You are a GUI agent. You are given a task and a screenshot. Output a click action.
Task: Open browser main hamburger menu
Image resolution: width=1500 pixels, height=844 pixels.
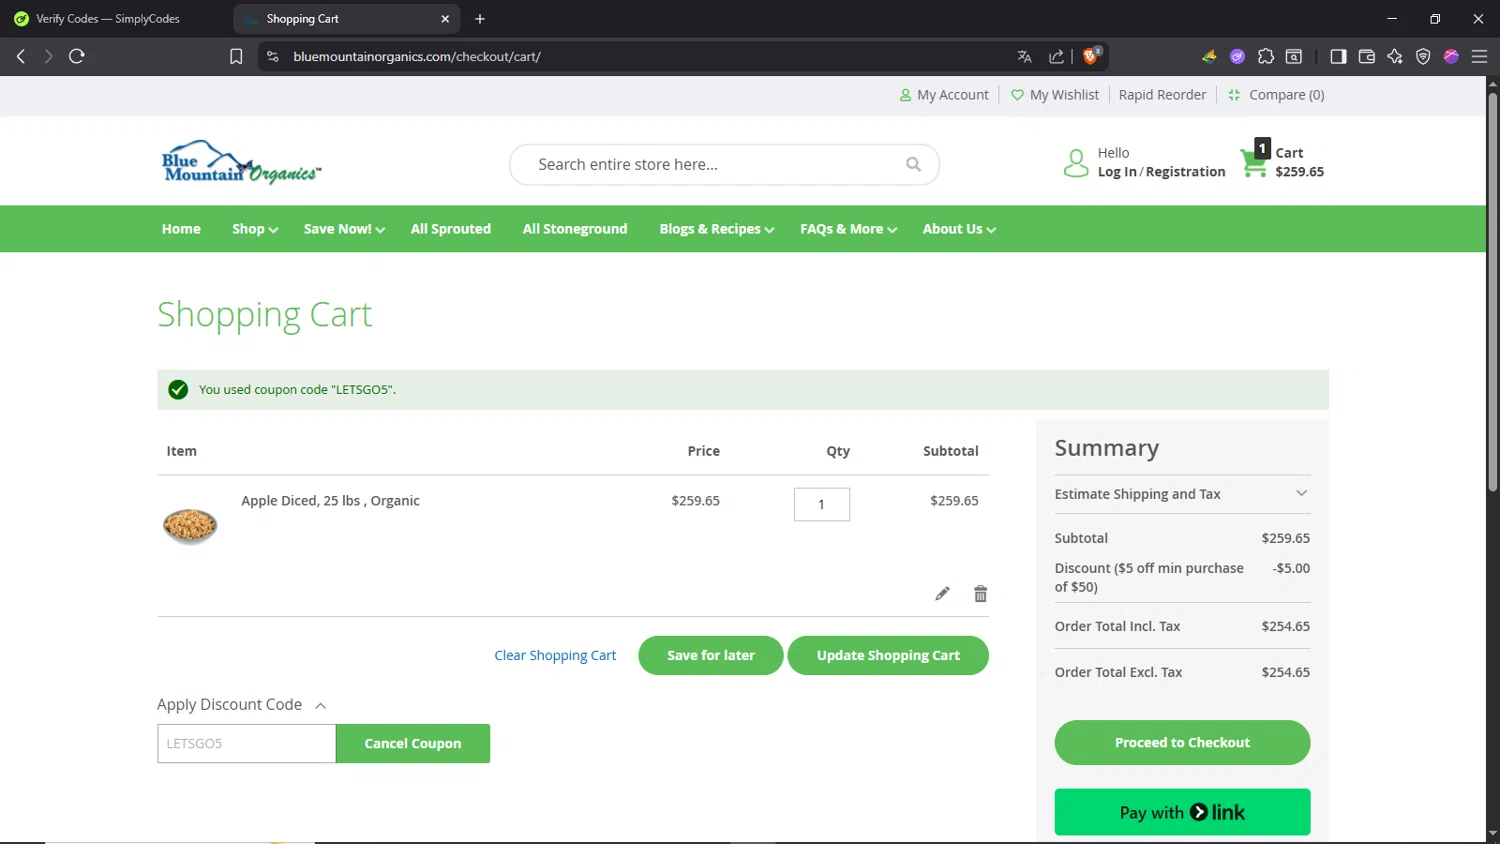1480,57
